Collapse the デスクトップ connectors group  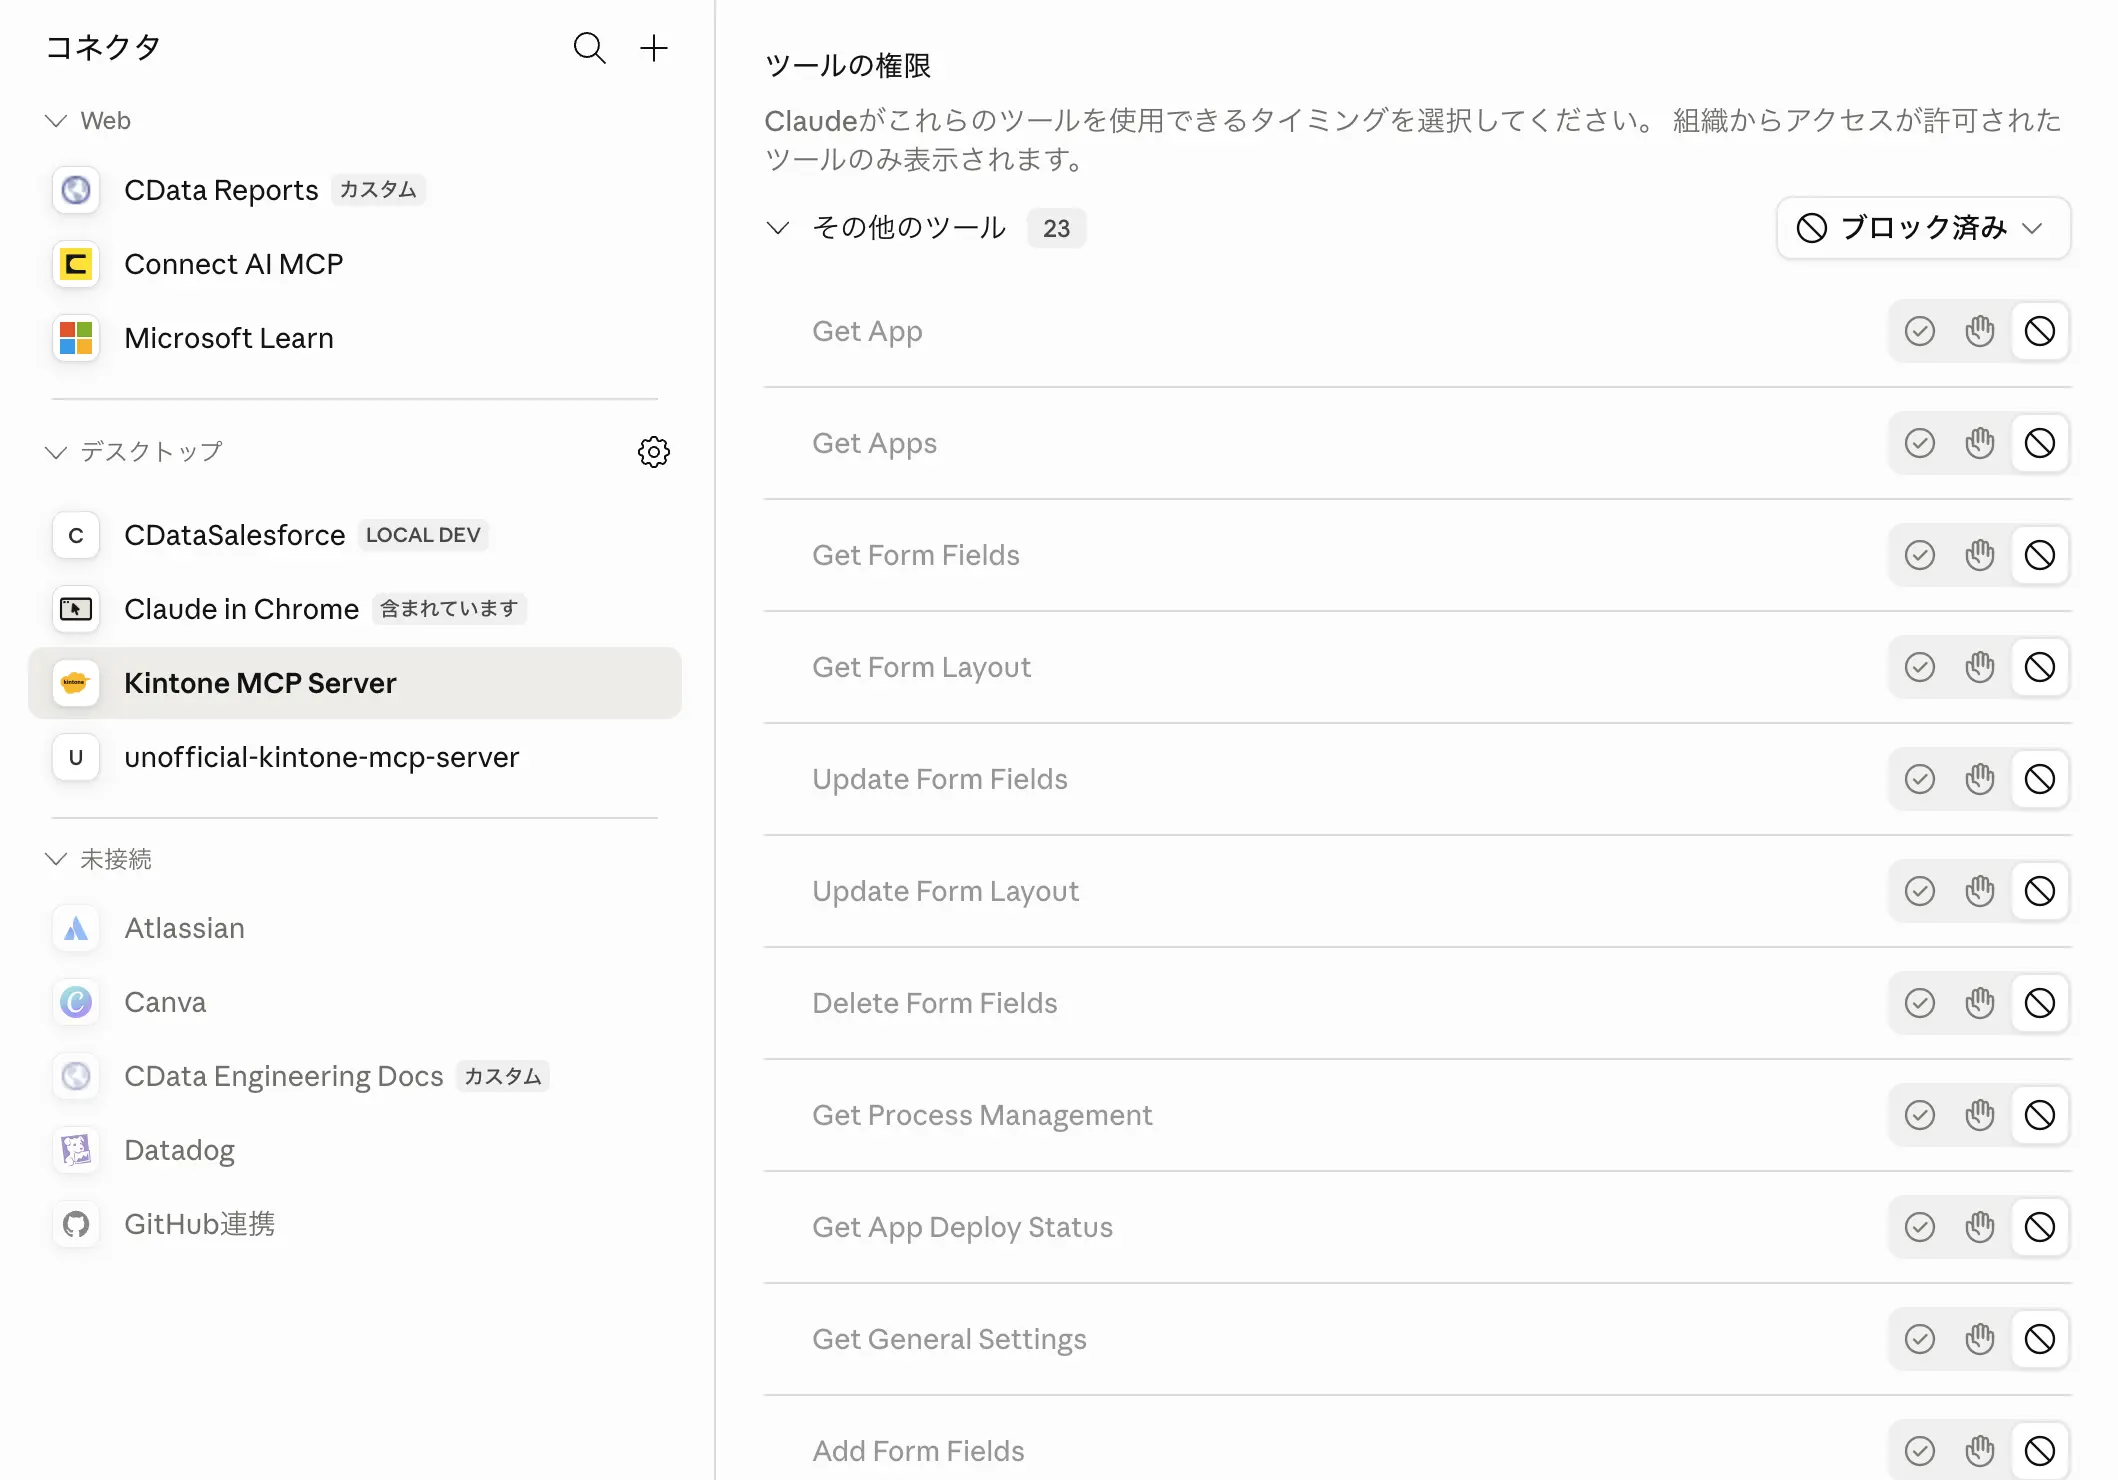point(56,452)
